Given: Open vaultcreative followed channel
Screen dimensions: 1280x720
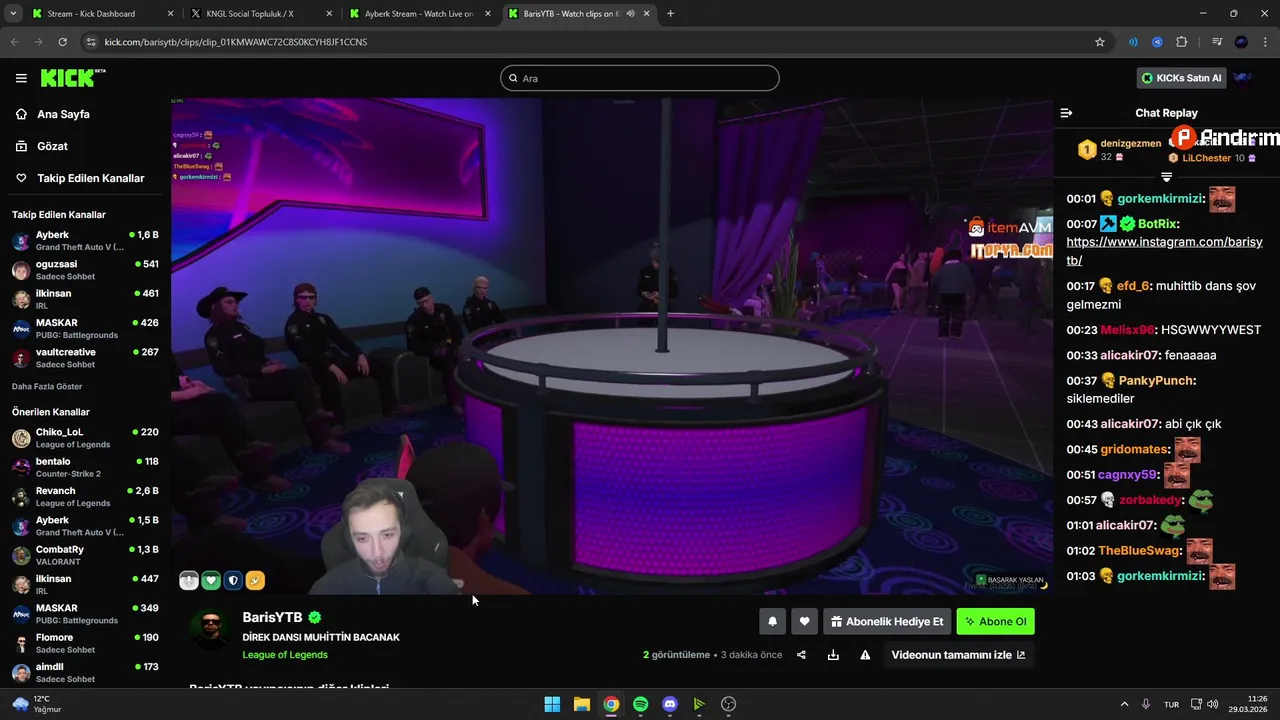Looking at the screenshot, I should coord(85,358).
